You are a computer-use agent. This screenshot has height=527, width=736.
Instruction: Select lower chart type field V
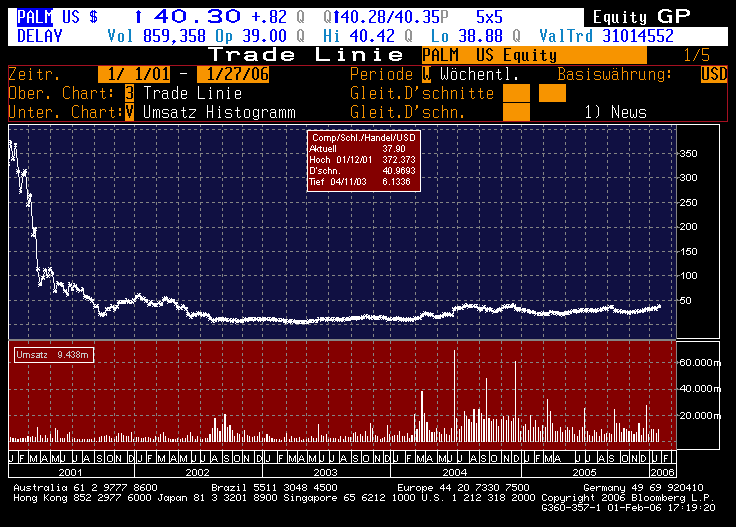[x=130, y=112]
